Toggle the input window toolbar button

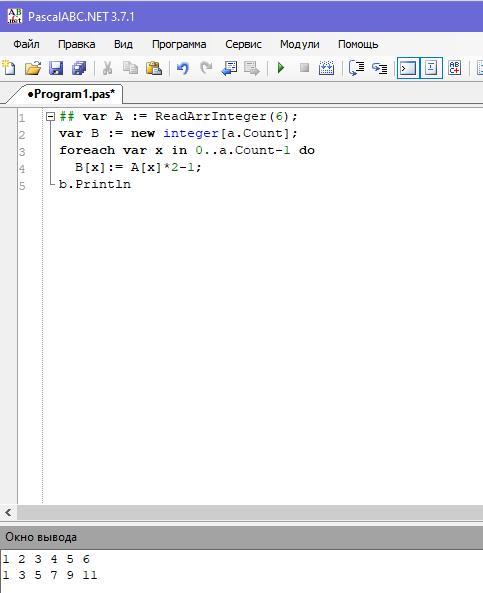pos(431,68)
